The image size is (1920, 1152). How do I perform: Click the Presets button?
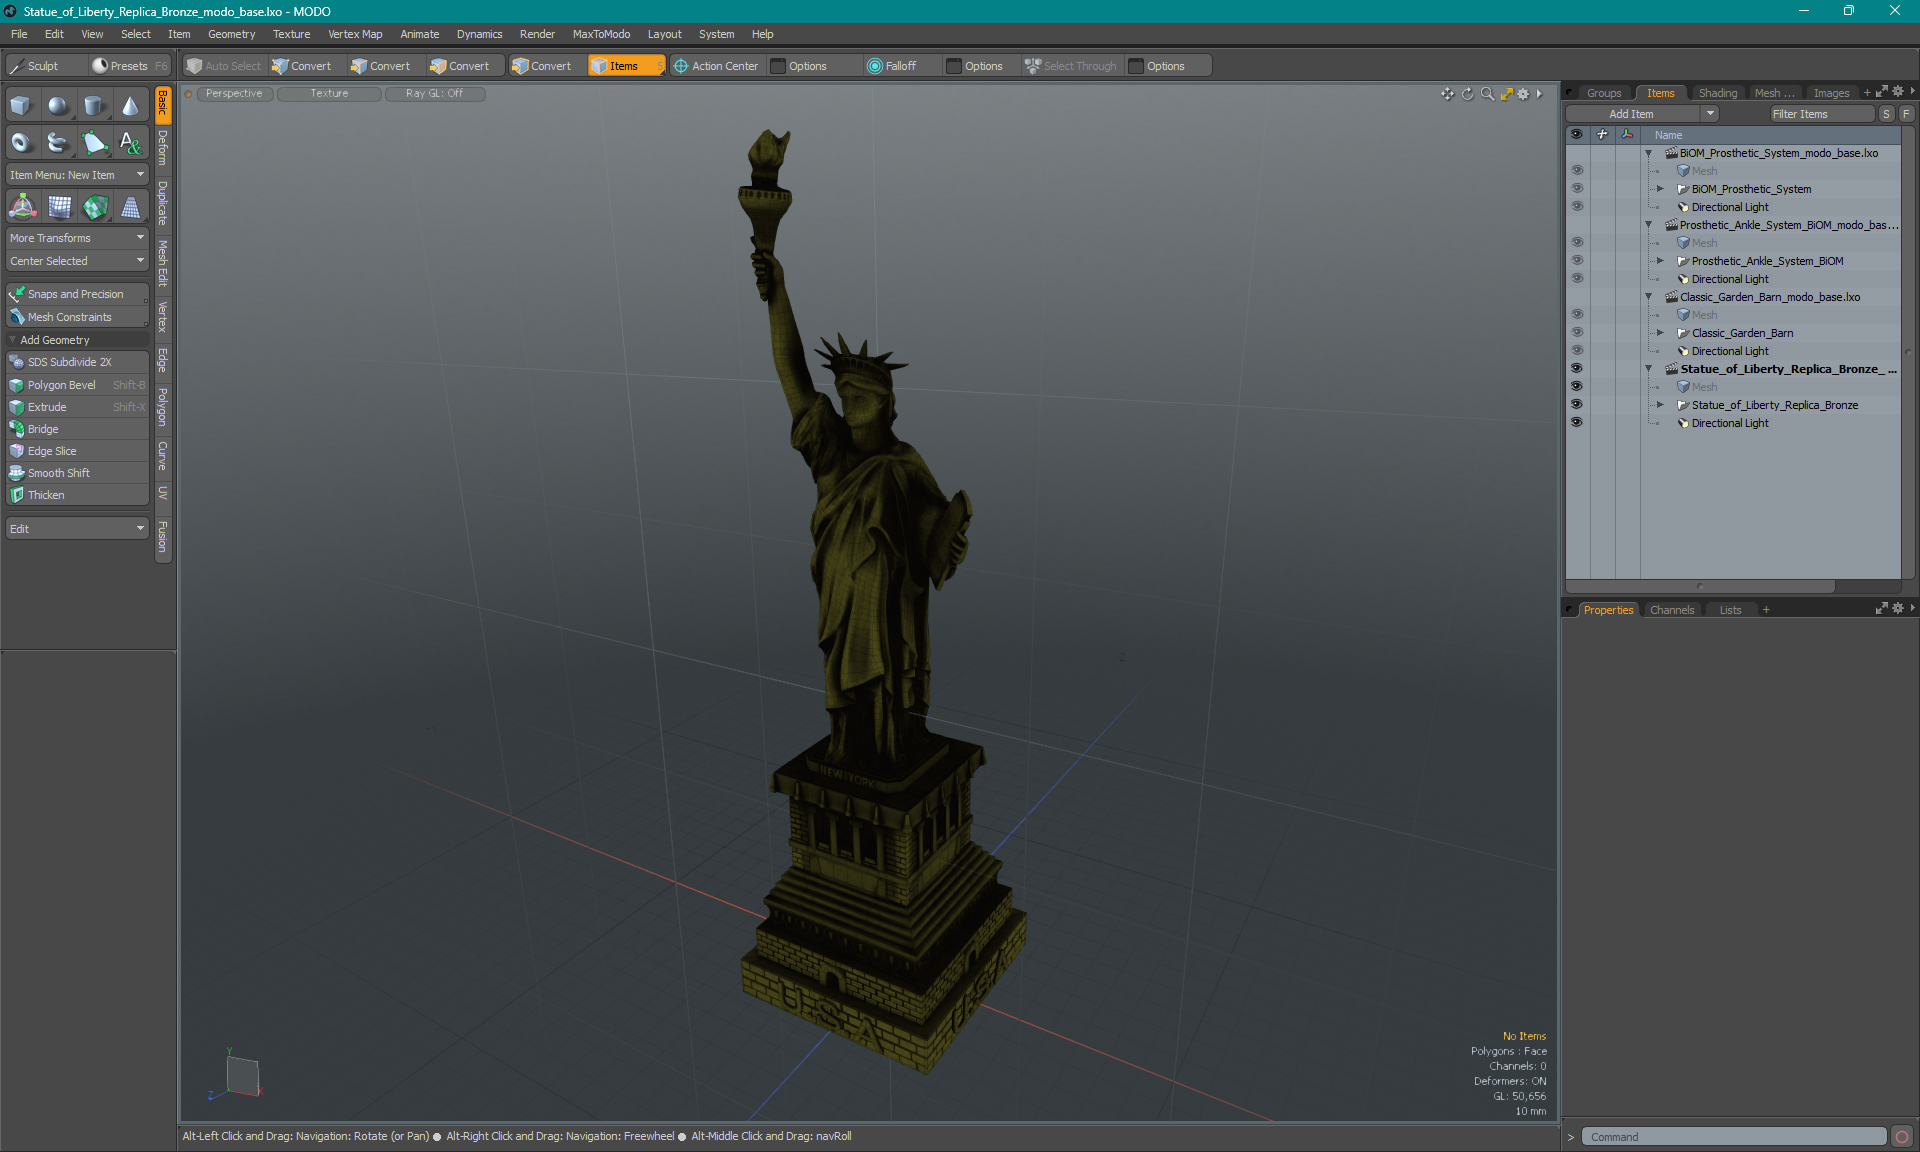(x=129, y=66)
